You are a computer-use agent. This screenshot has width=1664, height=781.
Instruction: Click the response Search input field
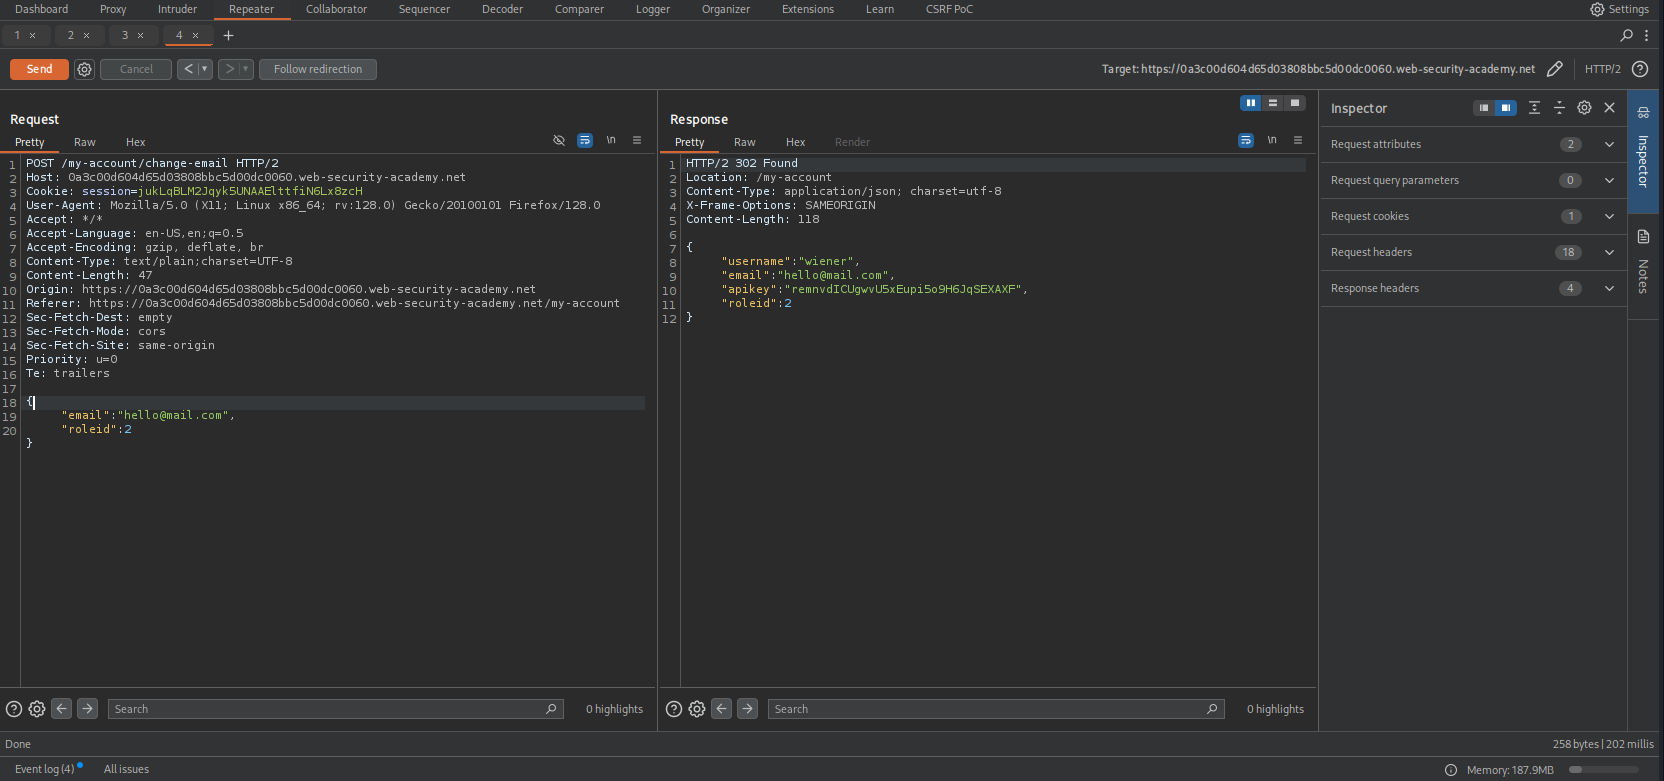coord(990,709)
